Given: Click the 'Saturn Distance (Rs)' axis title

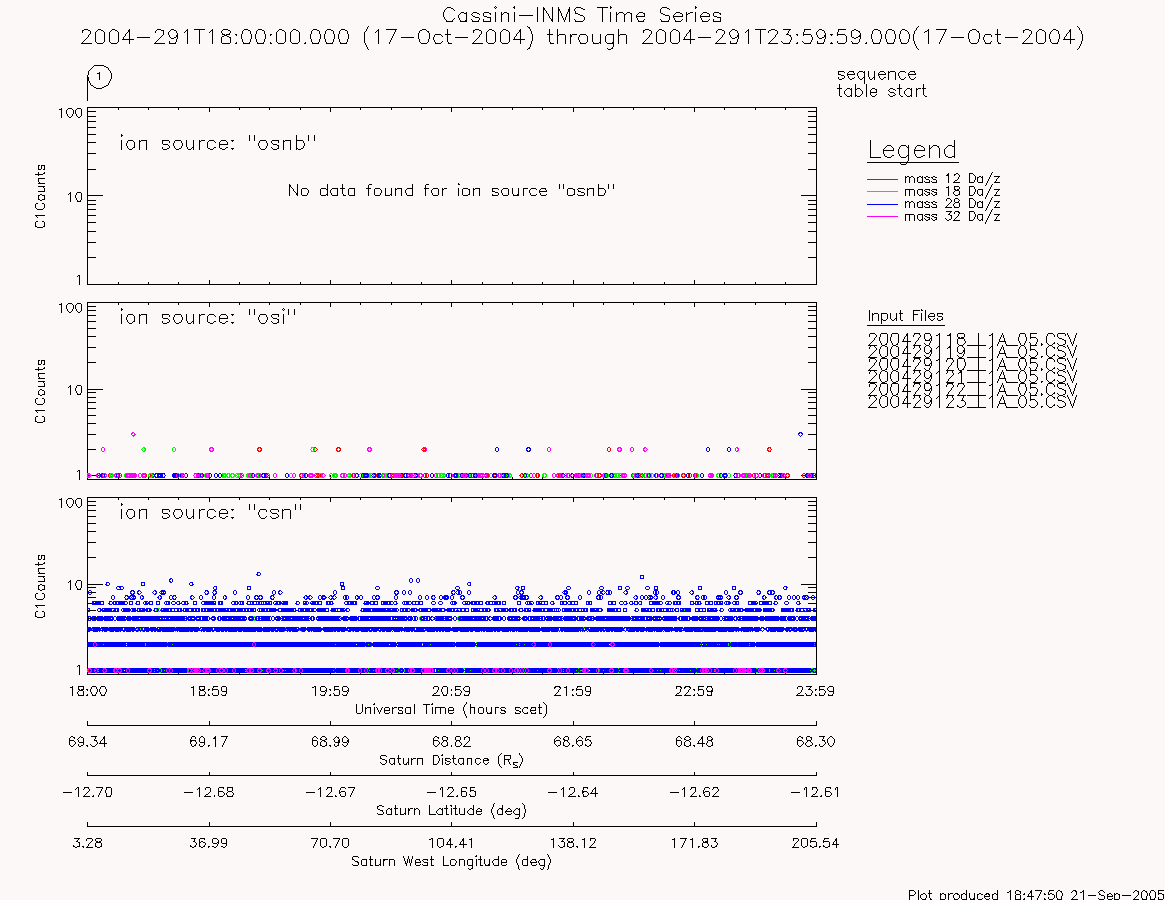Looking at the screenshot, I should 452,760.
